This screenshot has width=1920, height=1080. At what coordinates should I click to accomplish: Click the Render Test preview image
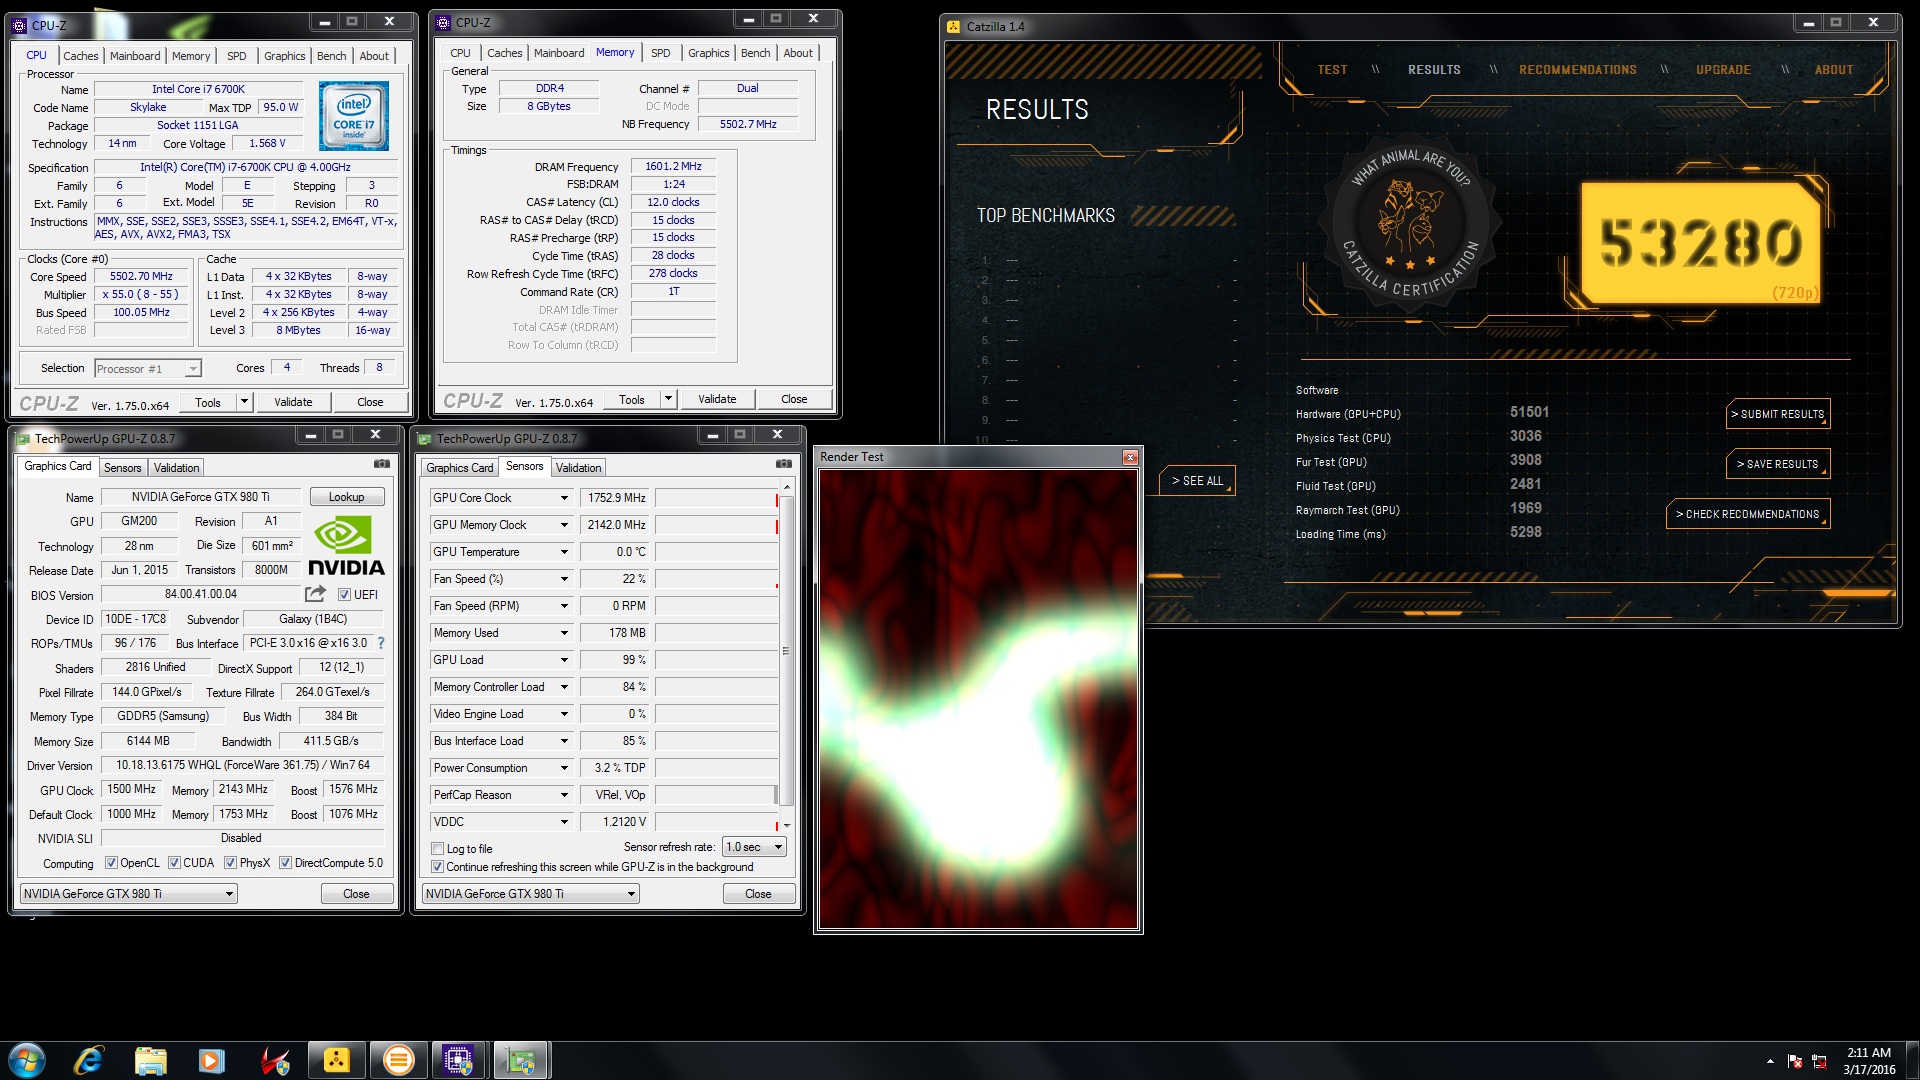coord(978,699)
